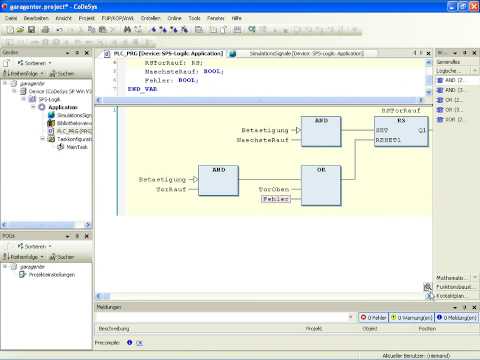Click the info icon next to Precompile
Image resolution: width=480 pixels, height=360 pixels.
[129, 342]
